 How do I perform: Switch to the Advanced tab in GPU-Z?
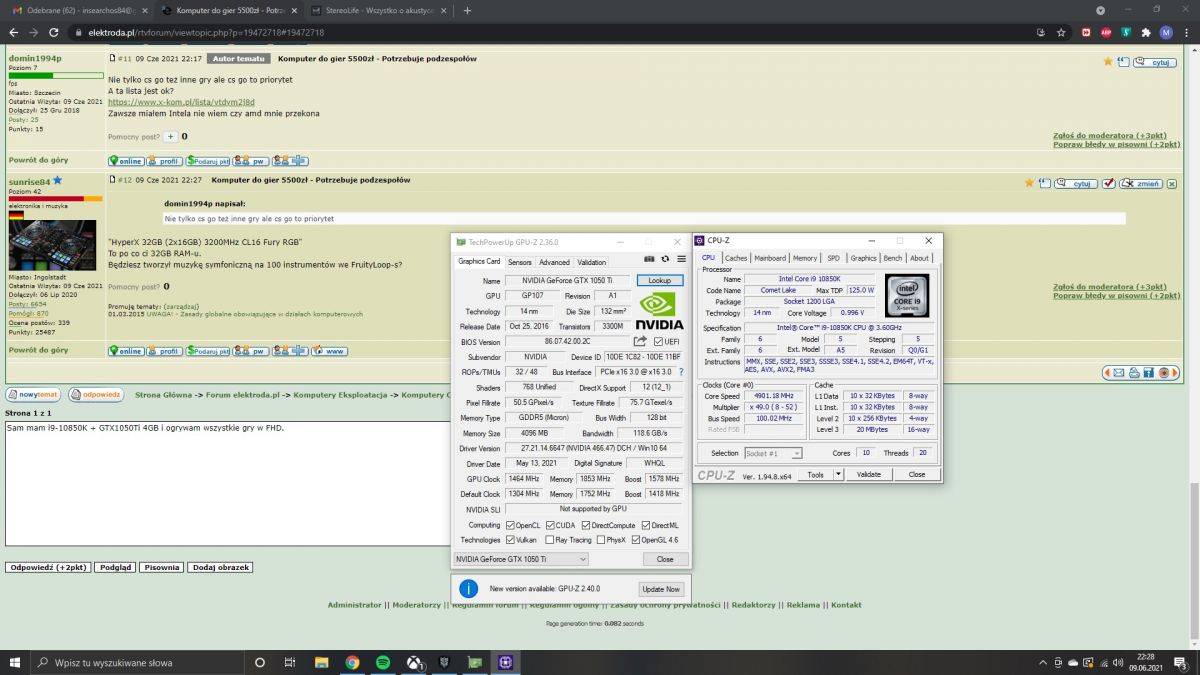tap(554, 262)
